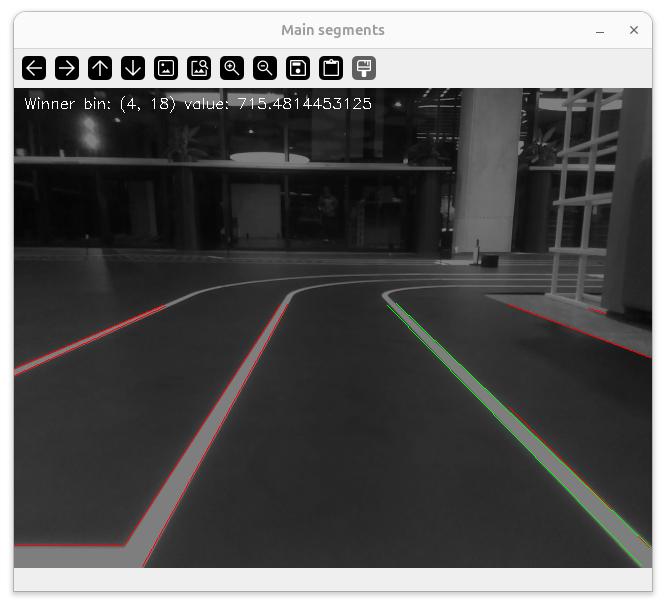The width and height of the screenshot is (666, 608).
Task: Fit image to window icon
Action: (199, 68)
